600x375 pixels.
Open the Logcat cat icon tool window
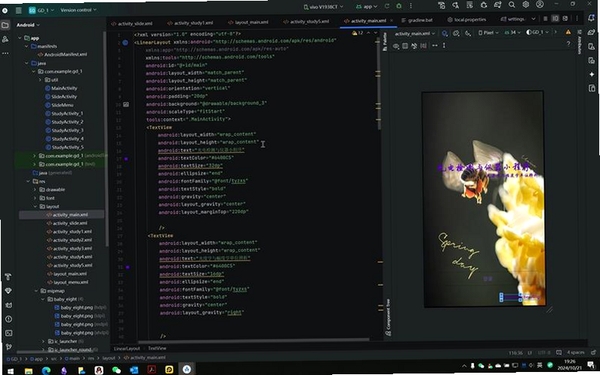coord(8,305)
